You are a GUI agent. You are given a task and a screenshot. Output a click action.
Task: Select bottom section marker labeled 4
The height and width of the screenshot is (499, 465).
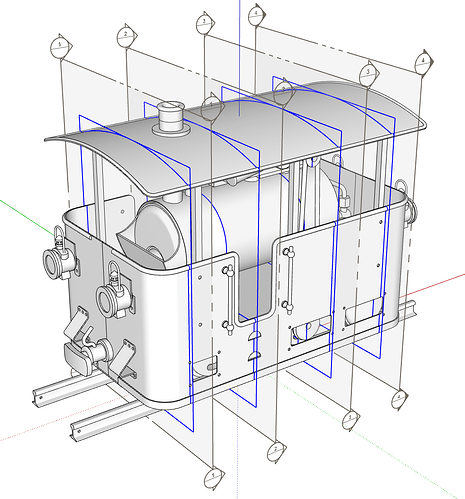399,399
